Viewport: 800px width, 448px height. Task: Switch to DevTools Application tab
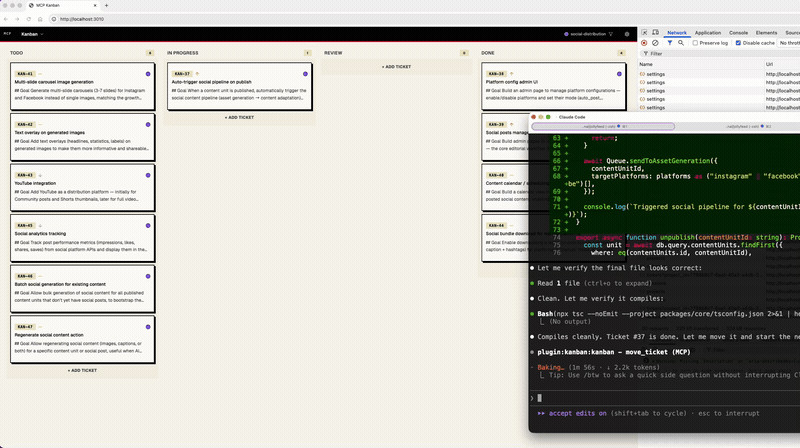[708, 33]
